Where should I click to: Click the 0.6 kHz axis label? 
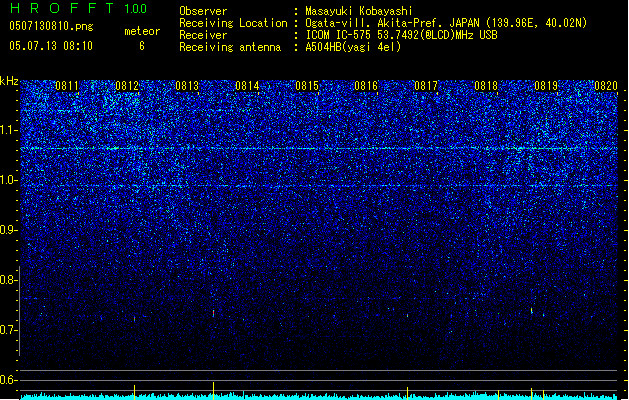click(9, 380)
